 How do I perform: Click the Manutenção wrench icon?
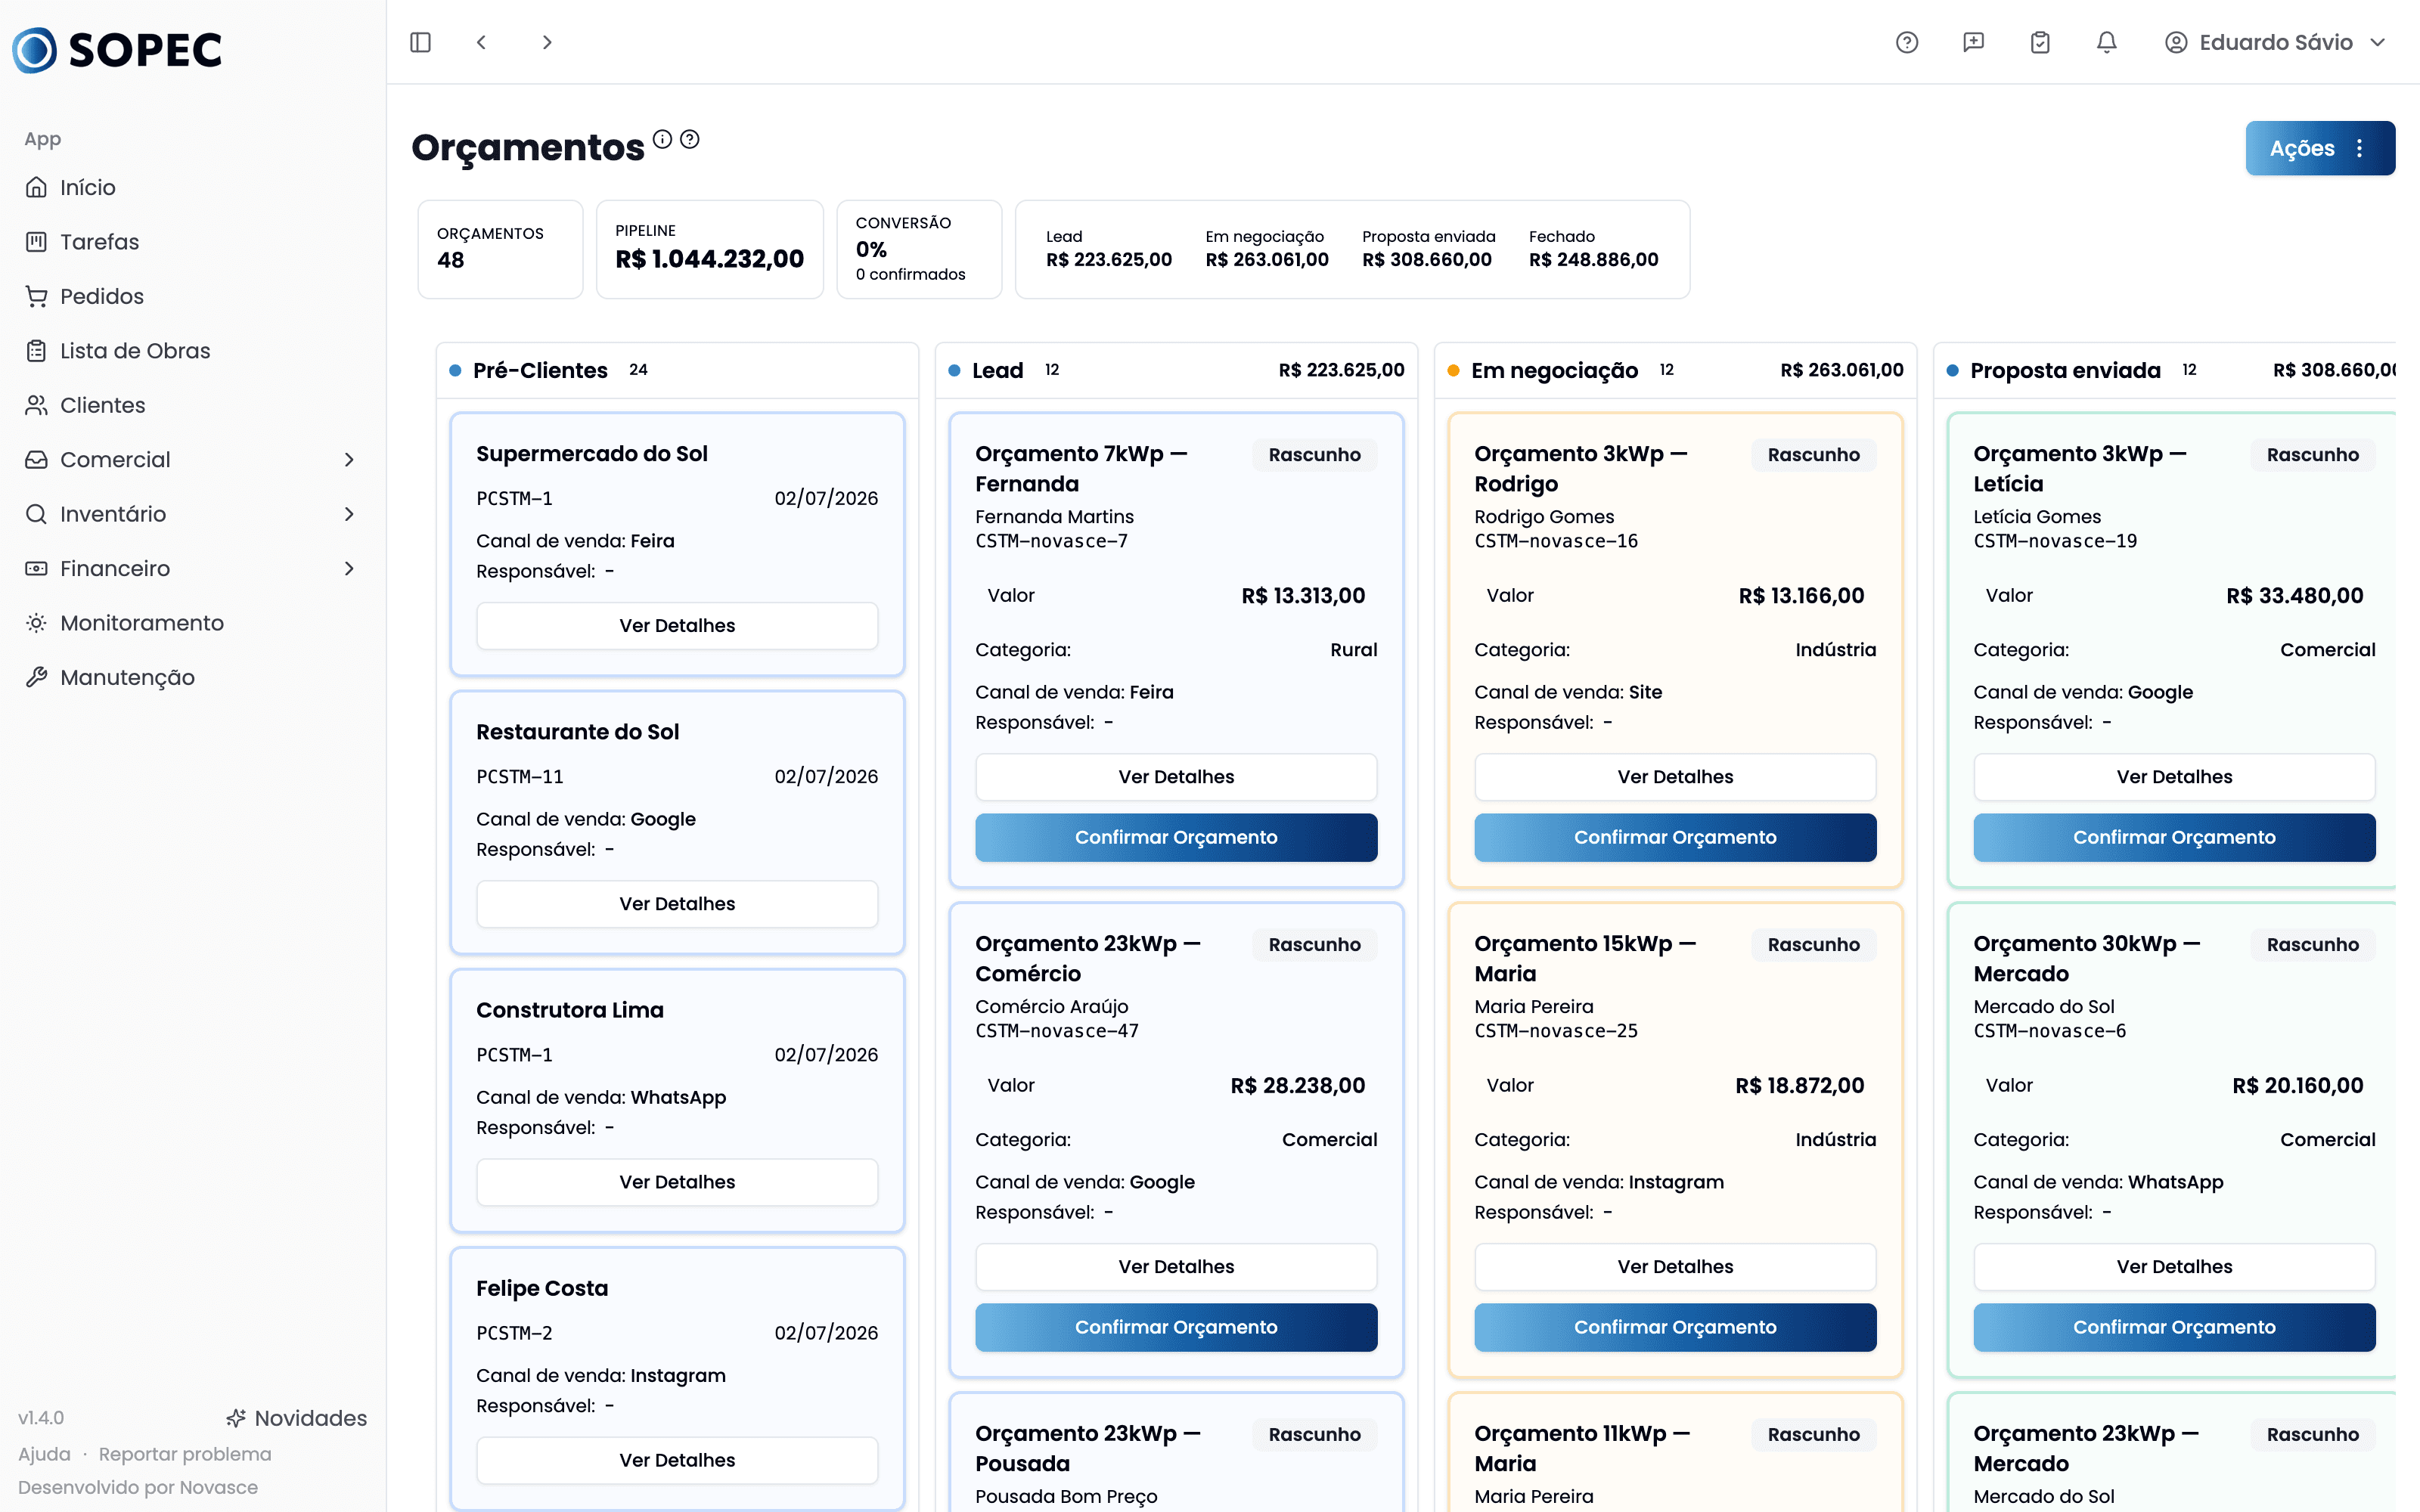coord(37,678)
